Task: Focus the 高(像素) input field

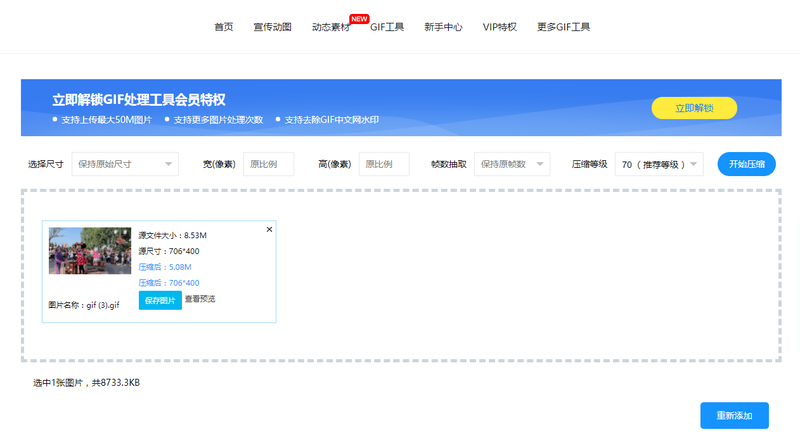Action: click(384, 164)
